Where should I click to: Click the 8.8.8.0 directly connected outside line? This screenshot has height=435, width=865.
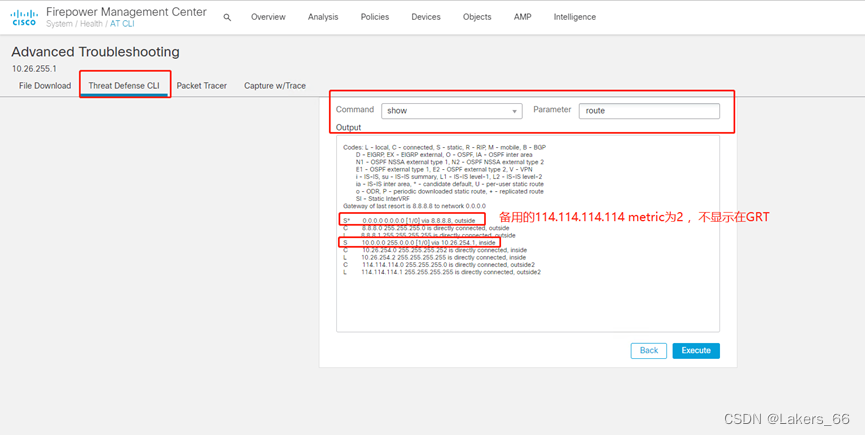[x=426, y=228]
